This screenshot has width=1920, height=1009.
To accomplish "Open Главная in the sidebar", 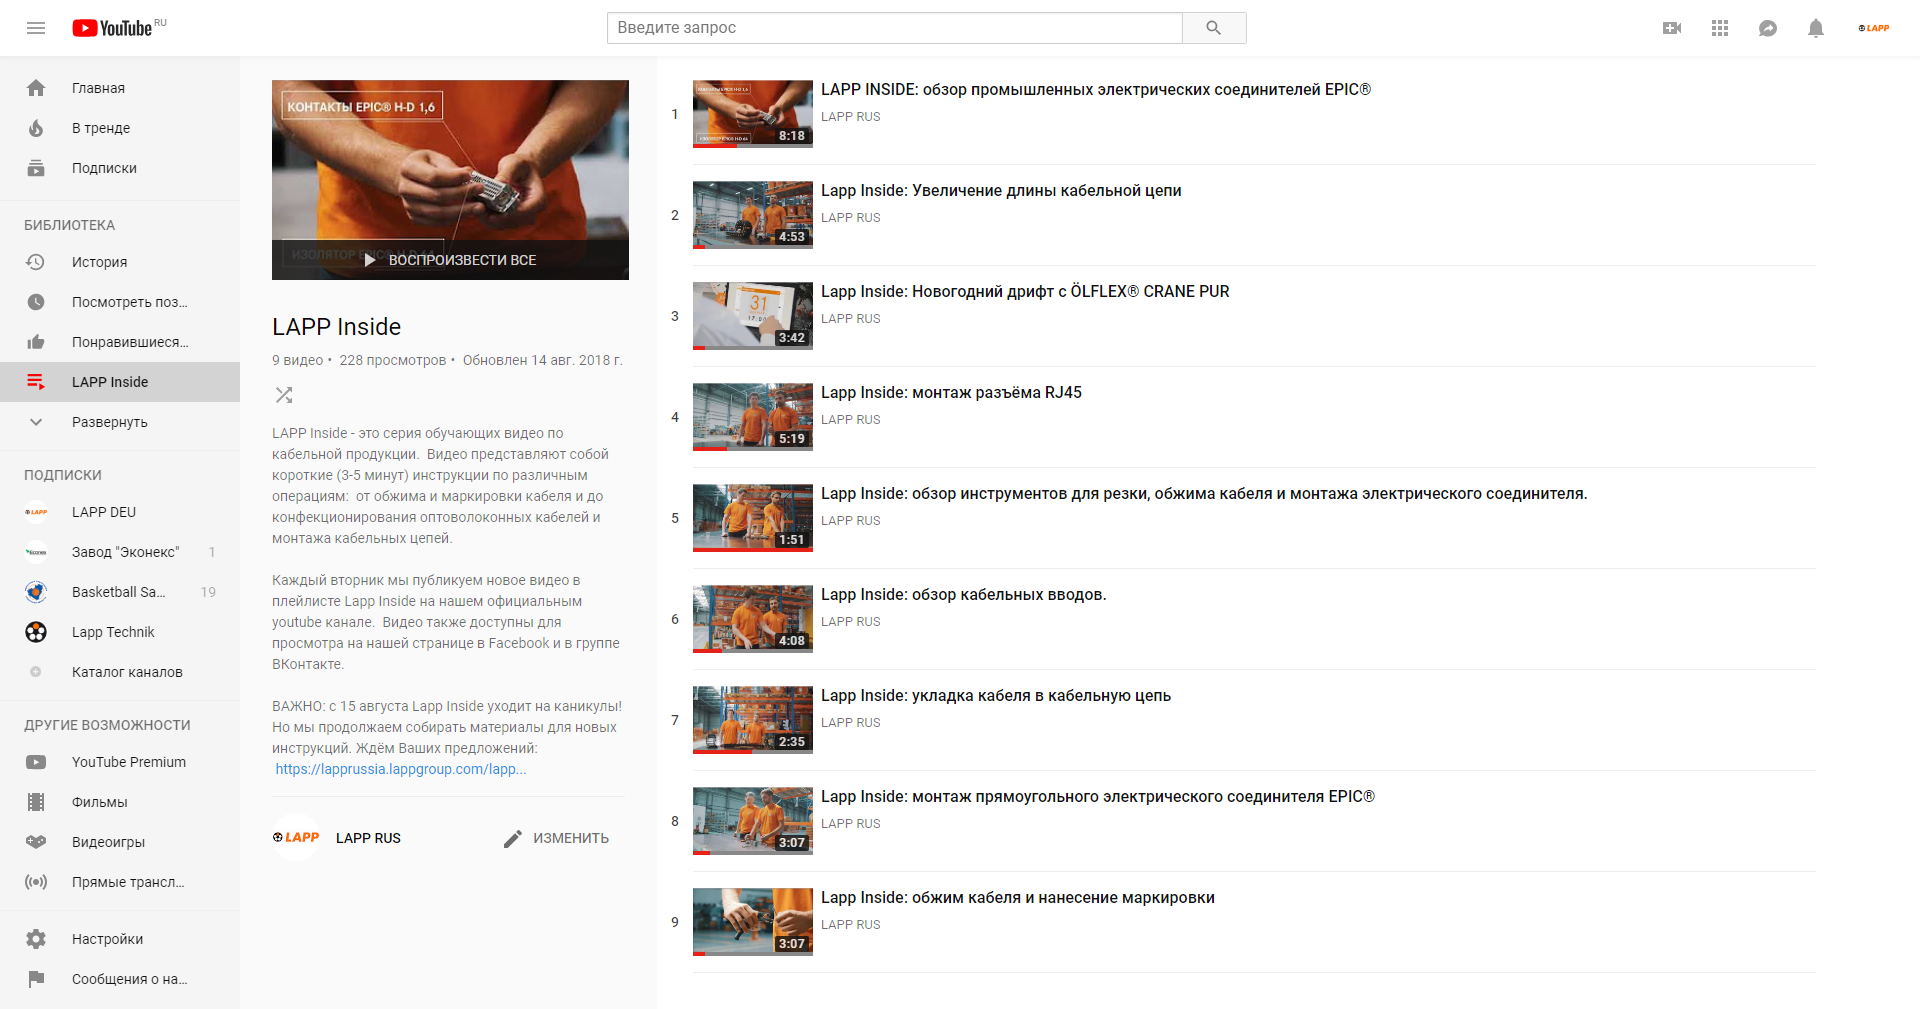I will [120, 88].
